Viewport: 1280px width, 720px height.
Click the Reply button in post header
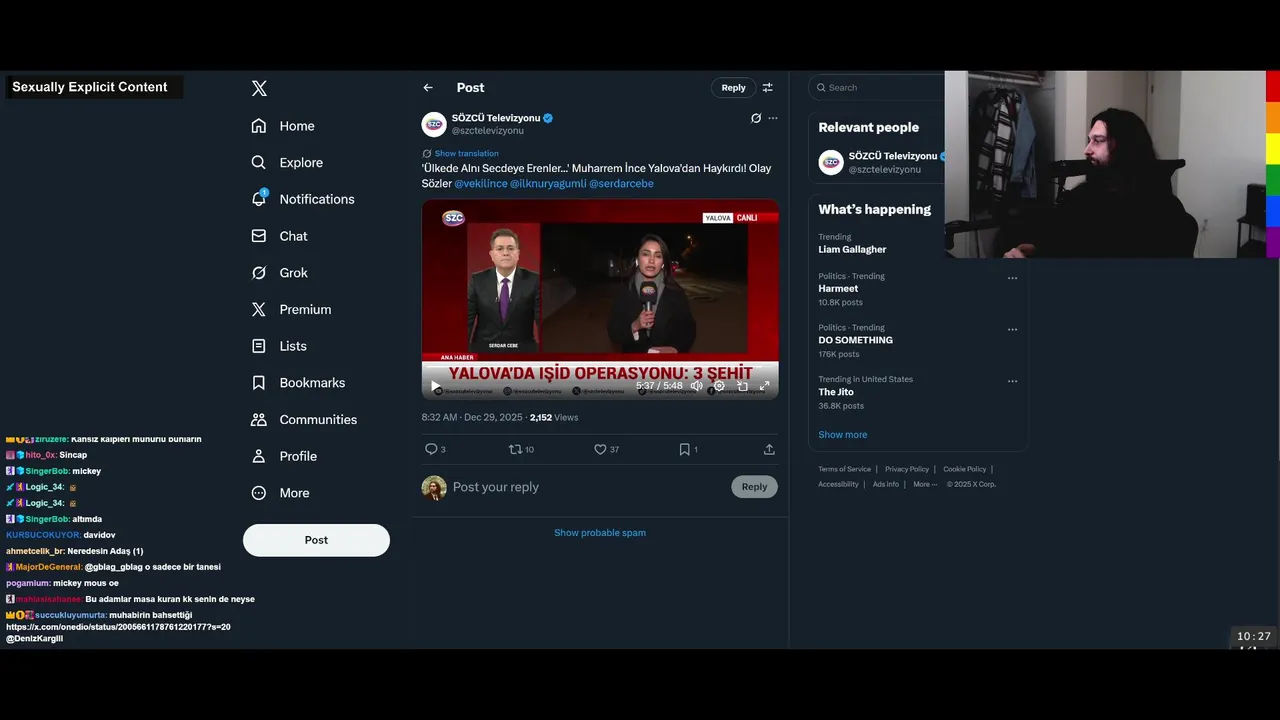(733, 88)
